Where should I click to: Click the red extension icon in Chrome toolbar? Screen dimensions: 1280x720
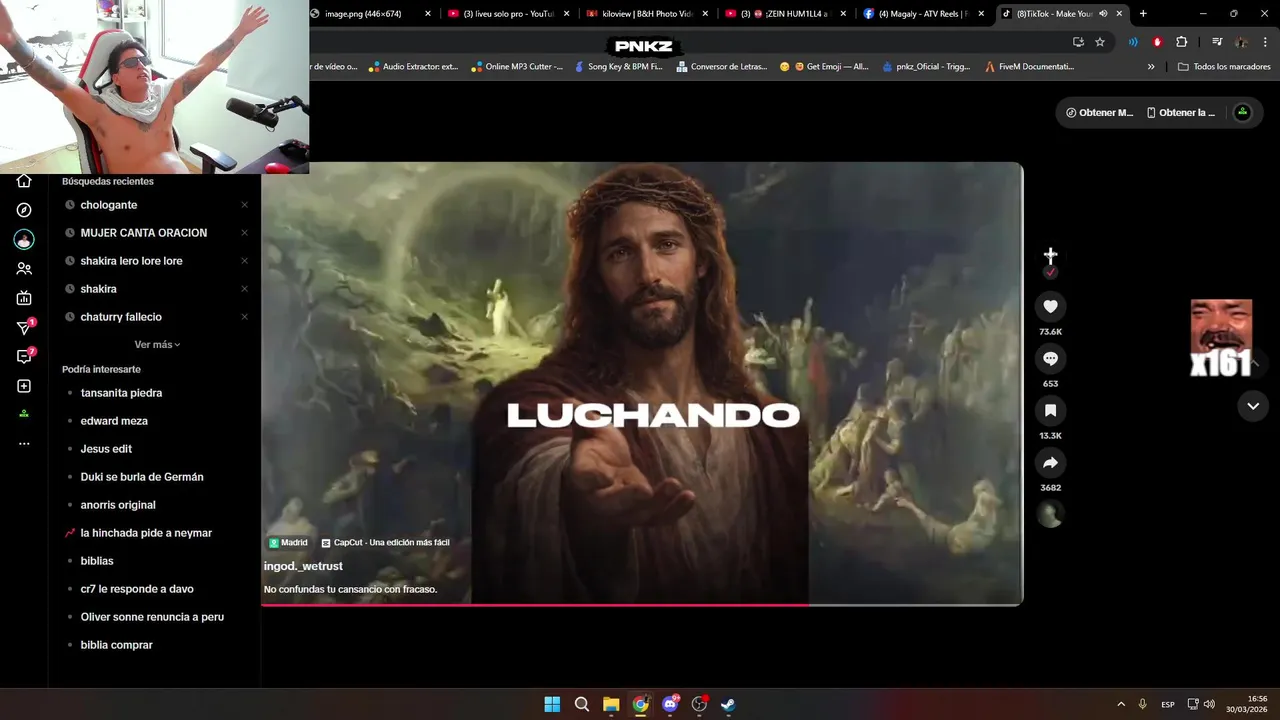[x=1157, y=42]
